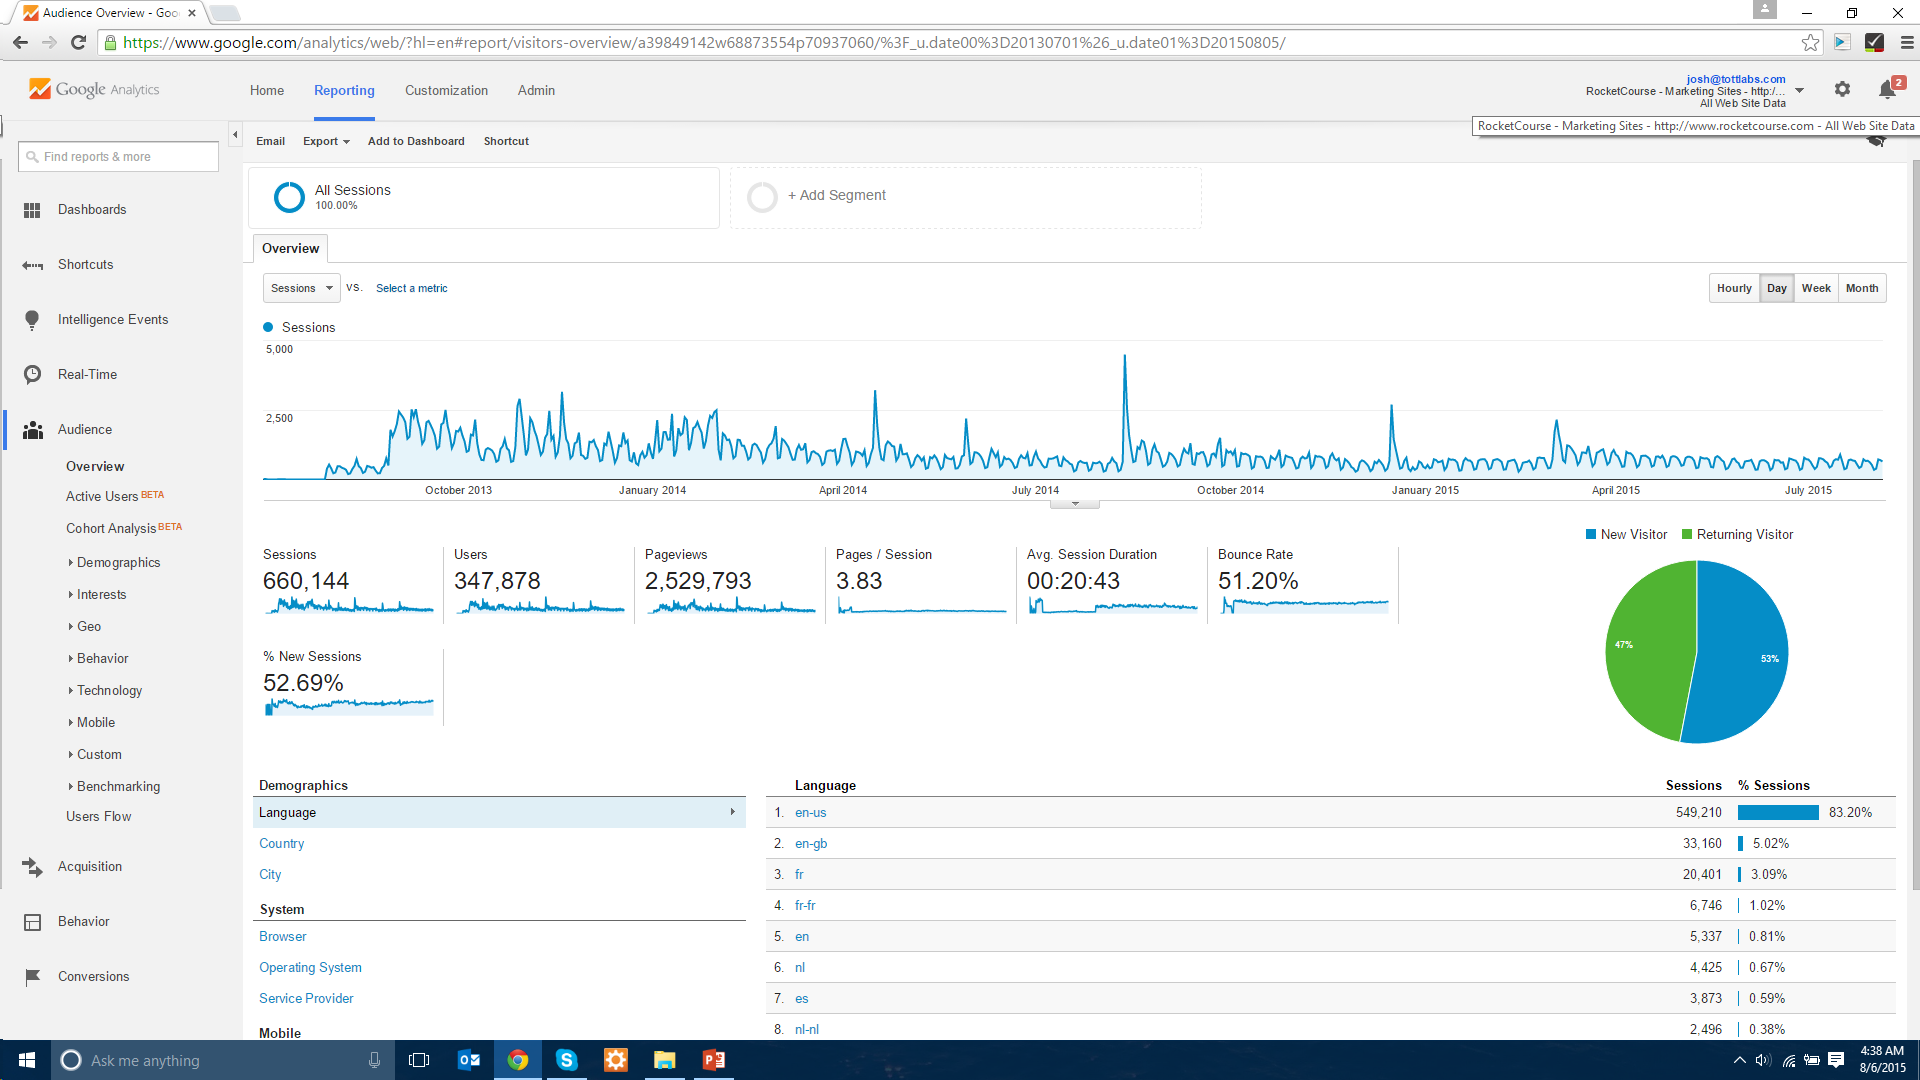Open the Real-Time report
This screenshot has width=1920, height=1080.
[x=85, y=374]
